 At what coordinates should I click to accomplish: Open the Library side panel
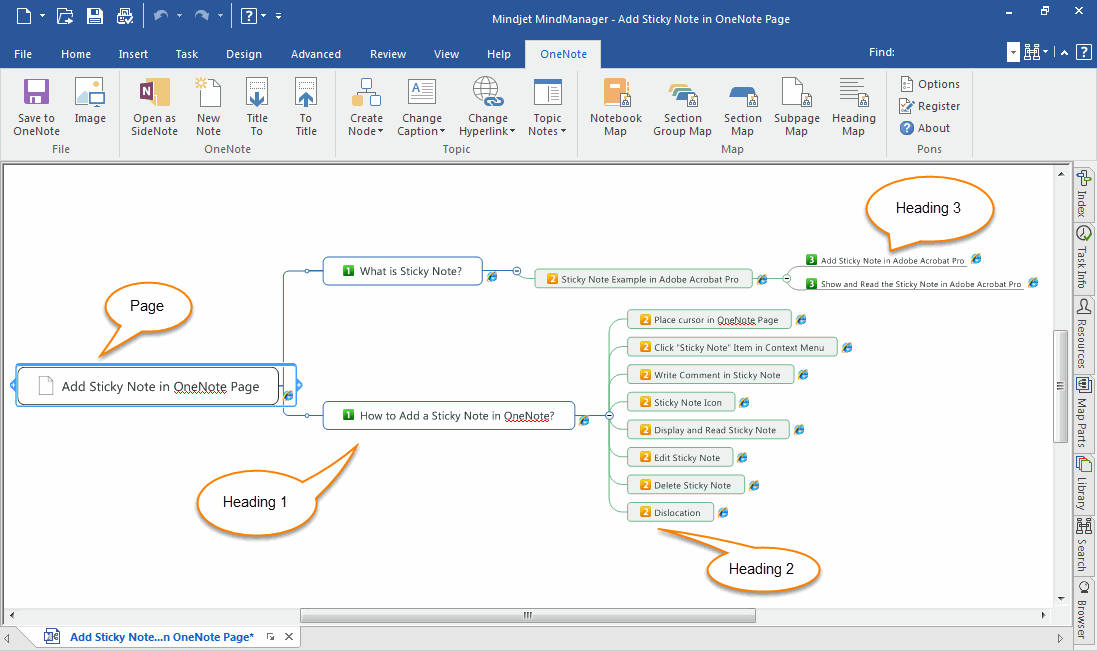1083,484
